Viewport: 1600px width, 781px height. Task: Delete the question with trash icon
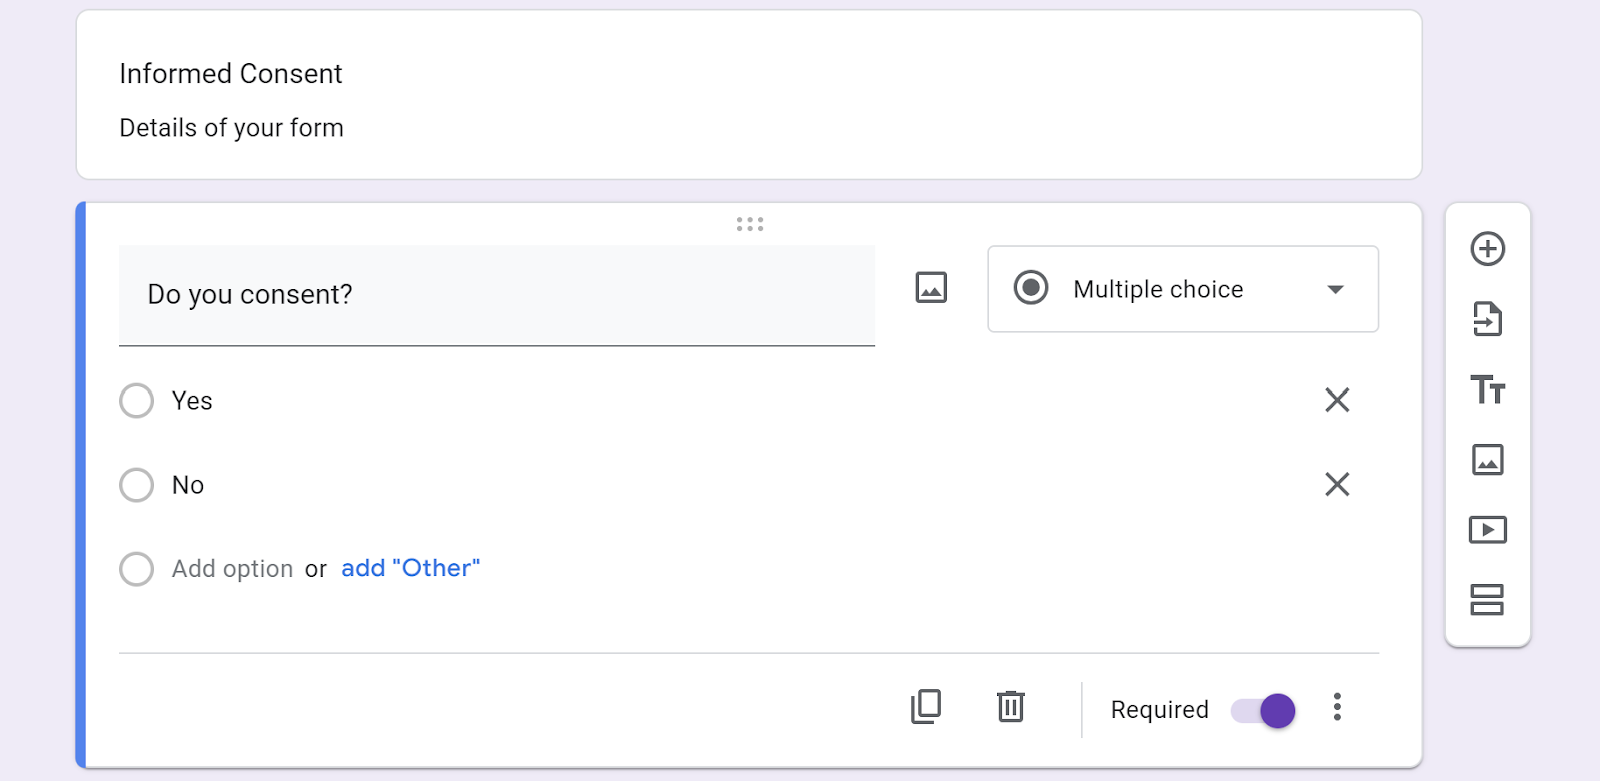tap(1011, 707)
